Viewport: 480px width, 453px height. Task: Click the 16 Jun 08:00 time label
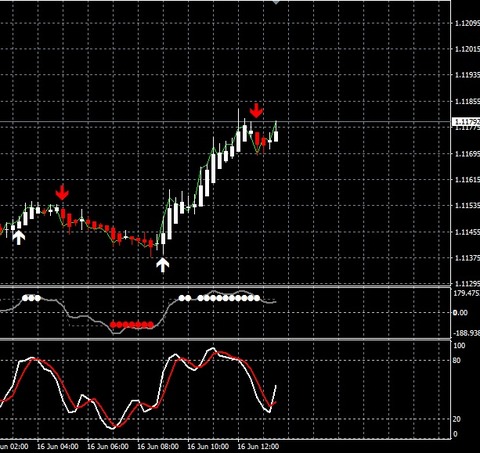pos(158,446)
